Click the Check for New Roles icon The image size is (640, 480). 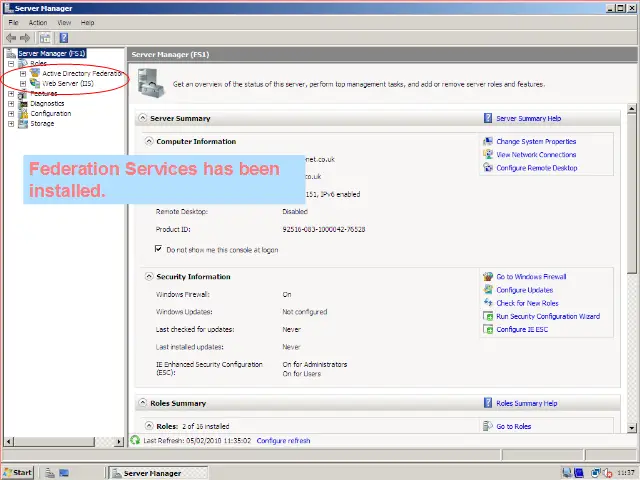[x=488, y=302]
